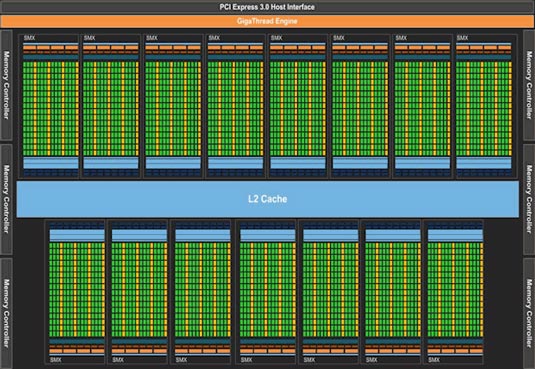Click the lower-right Memory Controller block

529,313
